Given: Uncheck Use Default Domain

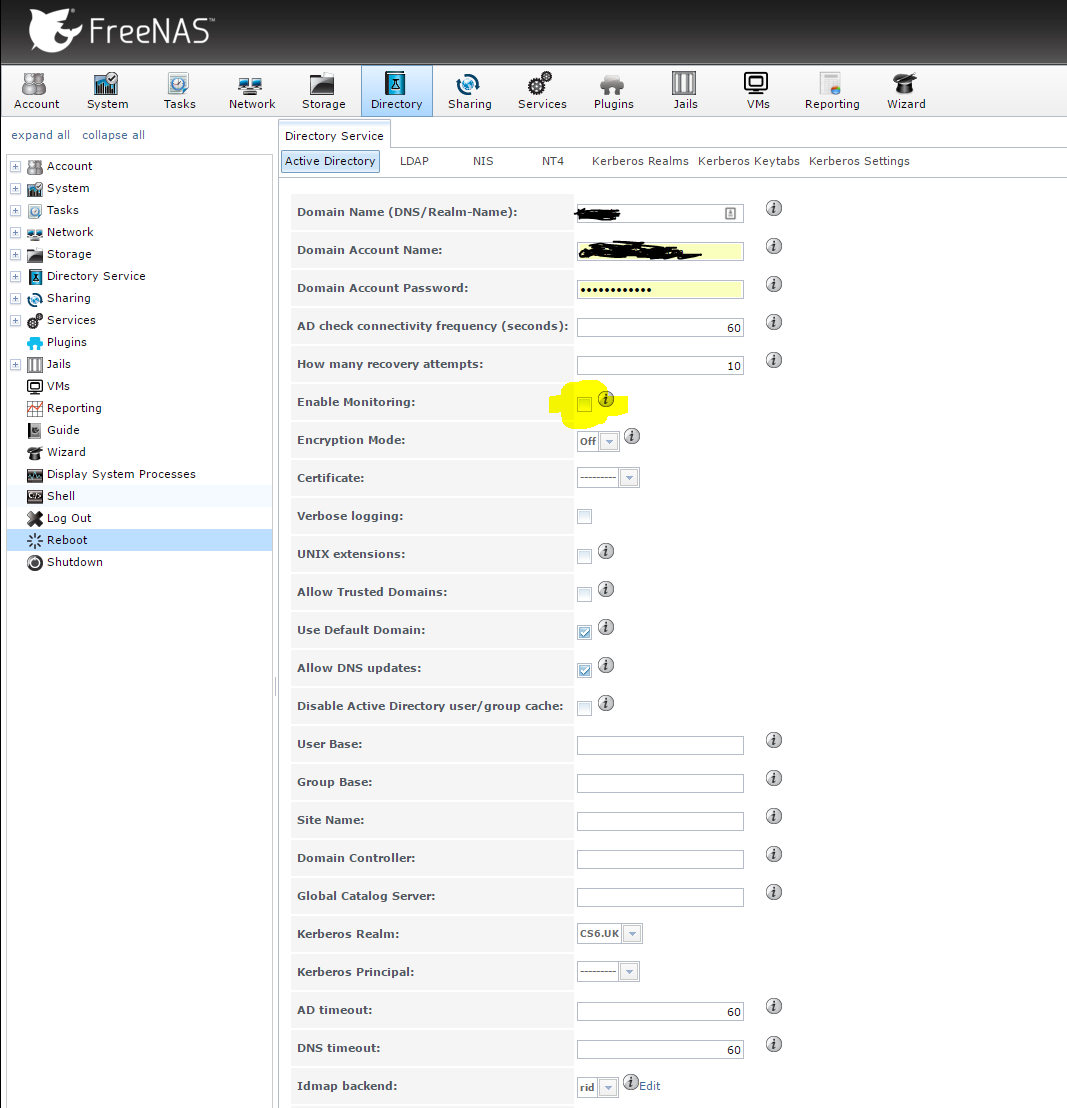Looking at the screenshot, I should [x=584, y=632].
